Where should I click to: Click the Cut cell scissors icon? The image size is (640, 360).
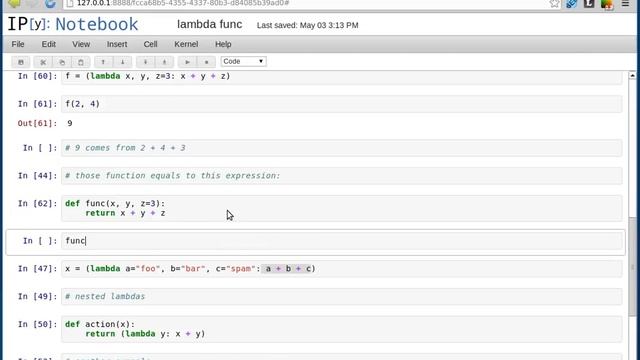(43, 62)
